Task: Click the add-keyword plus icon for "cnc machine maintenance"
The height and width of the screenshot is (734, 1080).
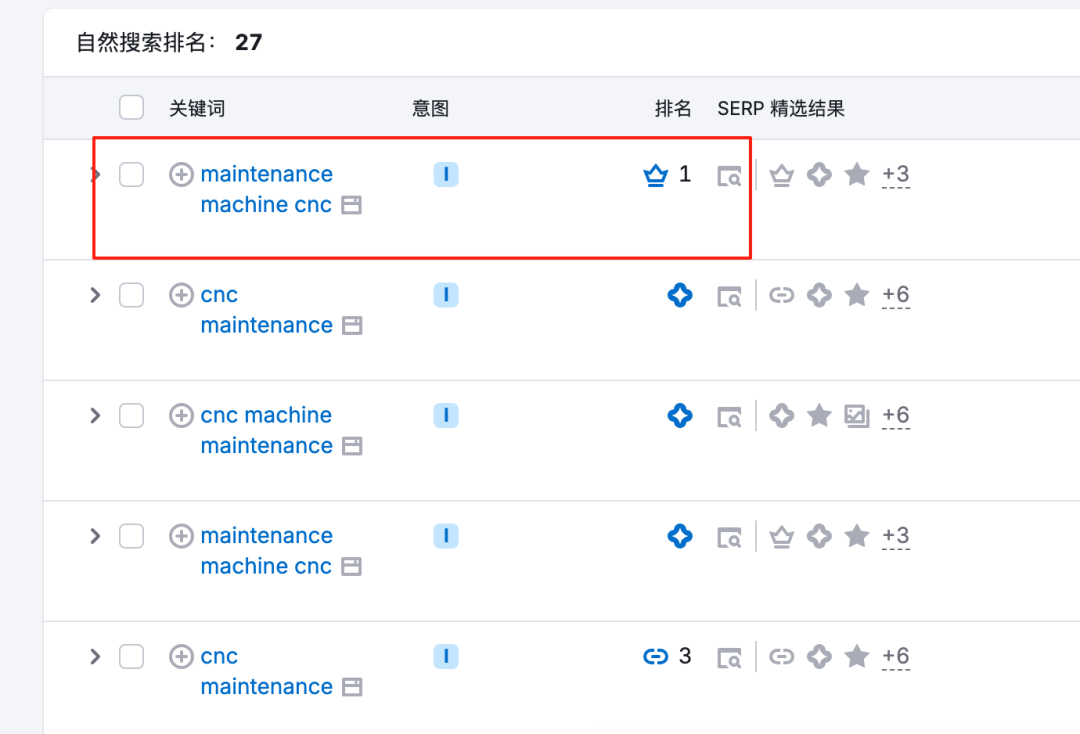Action: click(181, 415)
